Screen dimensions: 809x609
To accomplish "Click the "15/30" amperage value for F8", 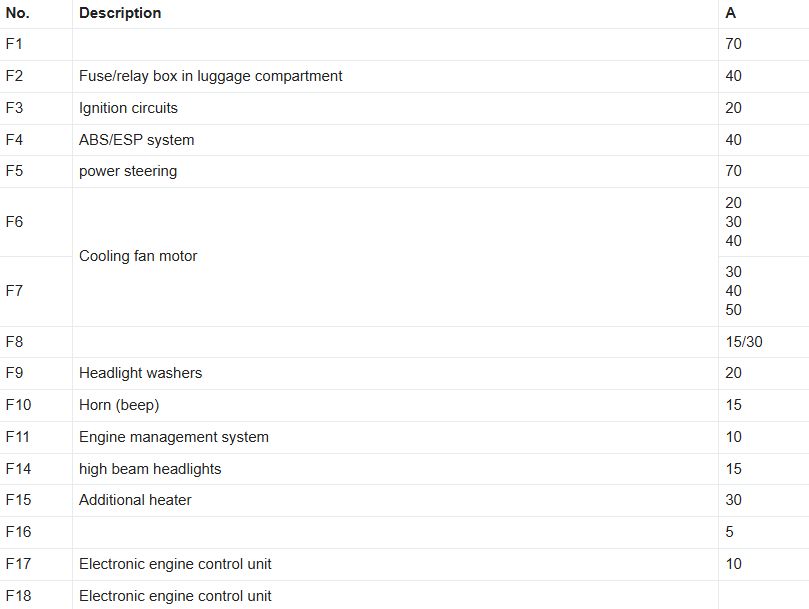I will [744, 342].
